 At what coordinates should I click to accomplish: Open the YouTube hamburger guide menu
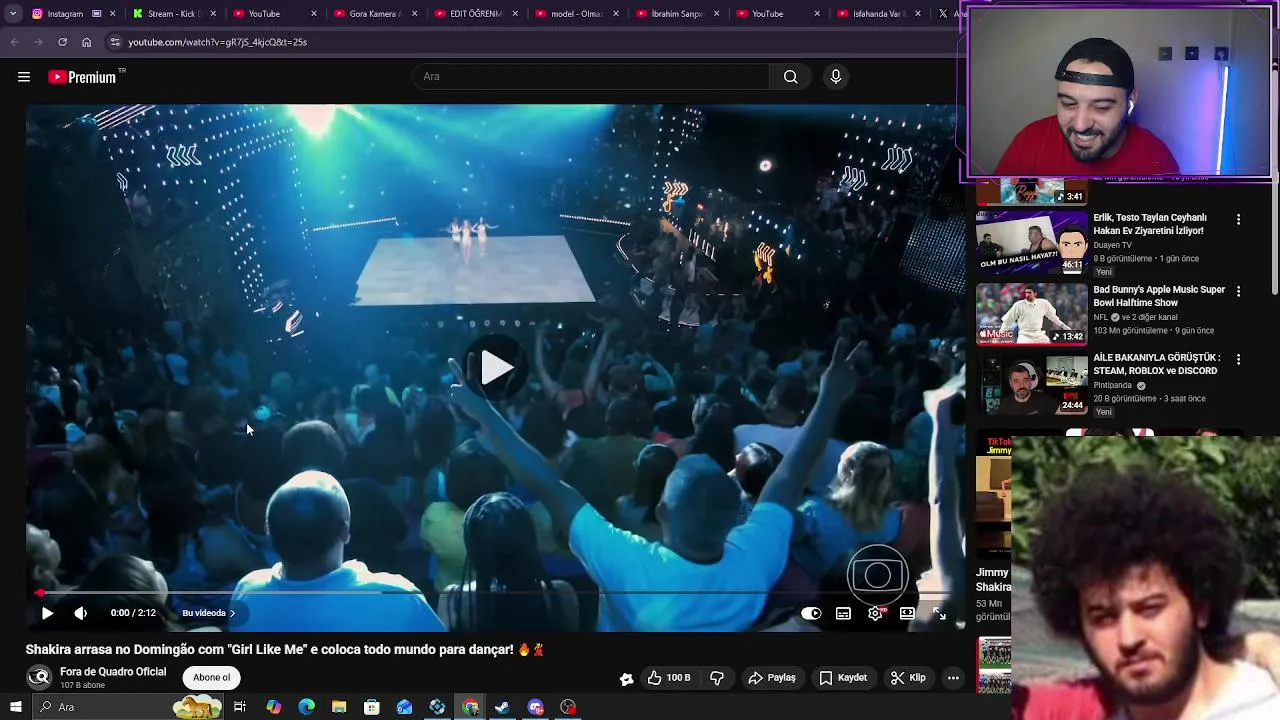pos(24,77)
